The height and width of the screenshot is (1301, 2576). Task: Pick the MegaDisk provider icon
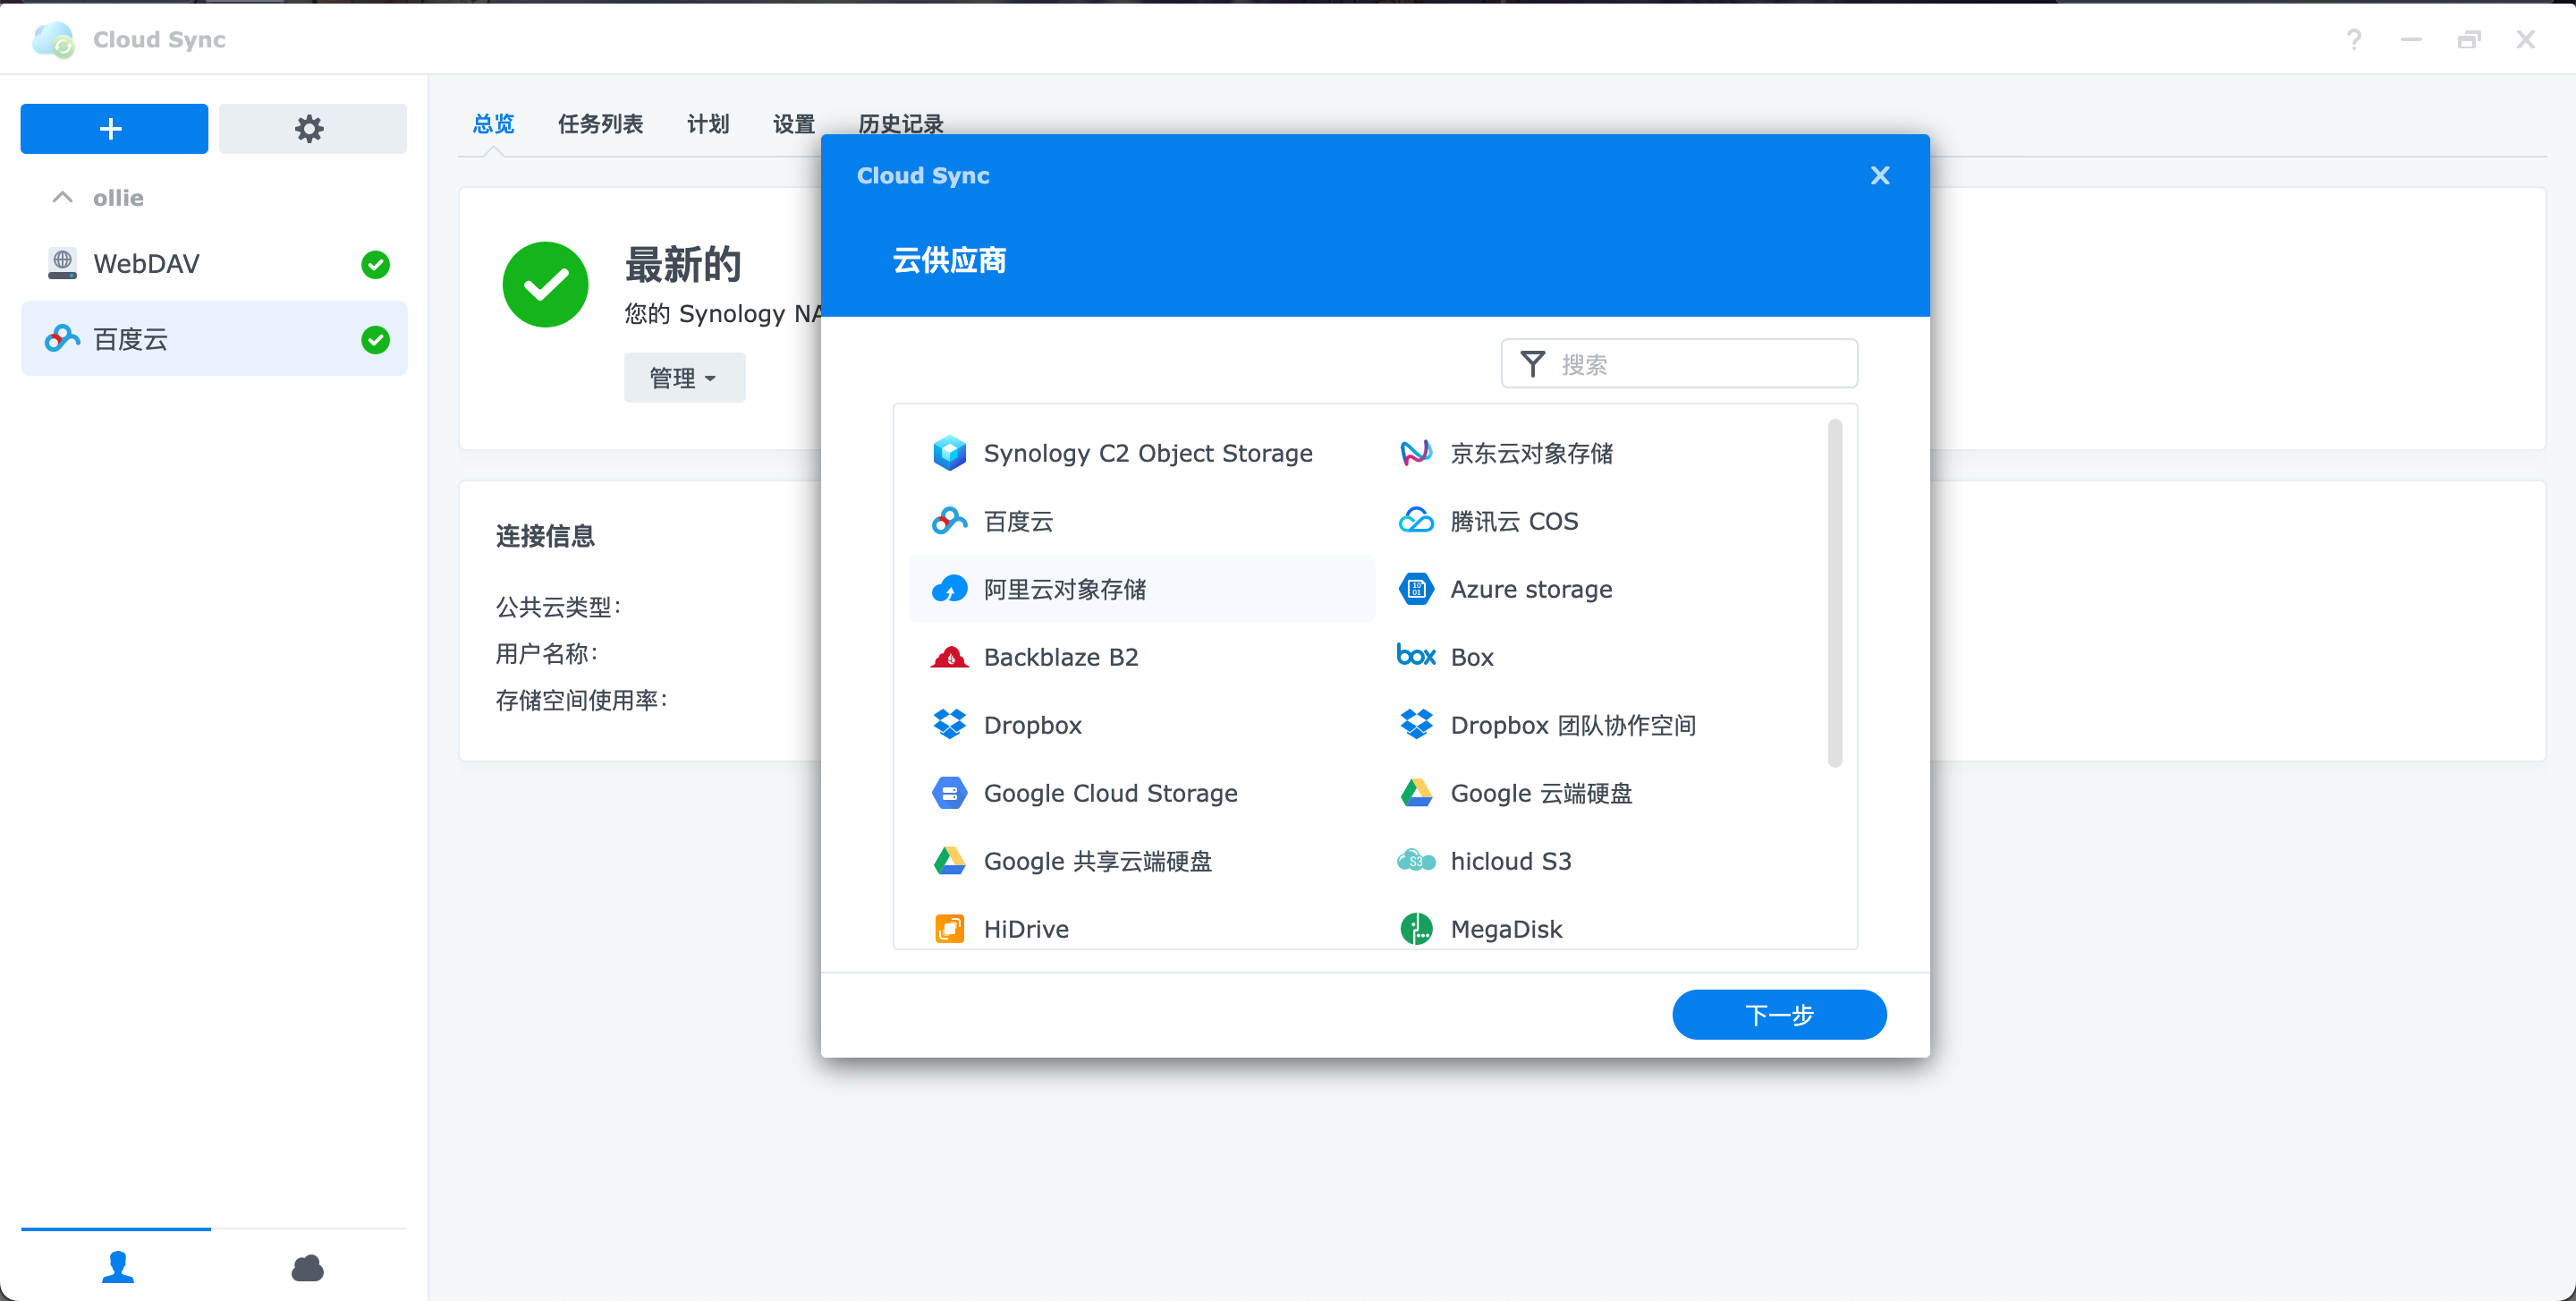1416,929
